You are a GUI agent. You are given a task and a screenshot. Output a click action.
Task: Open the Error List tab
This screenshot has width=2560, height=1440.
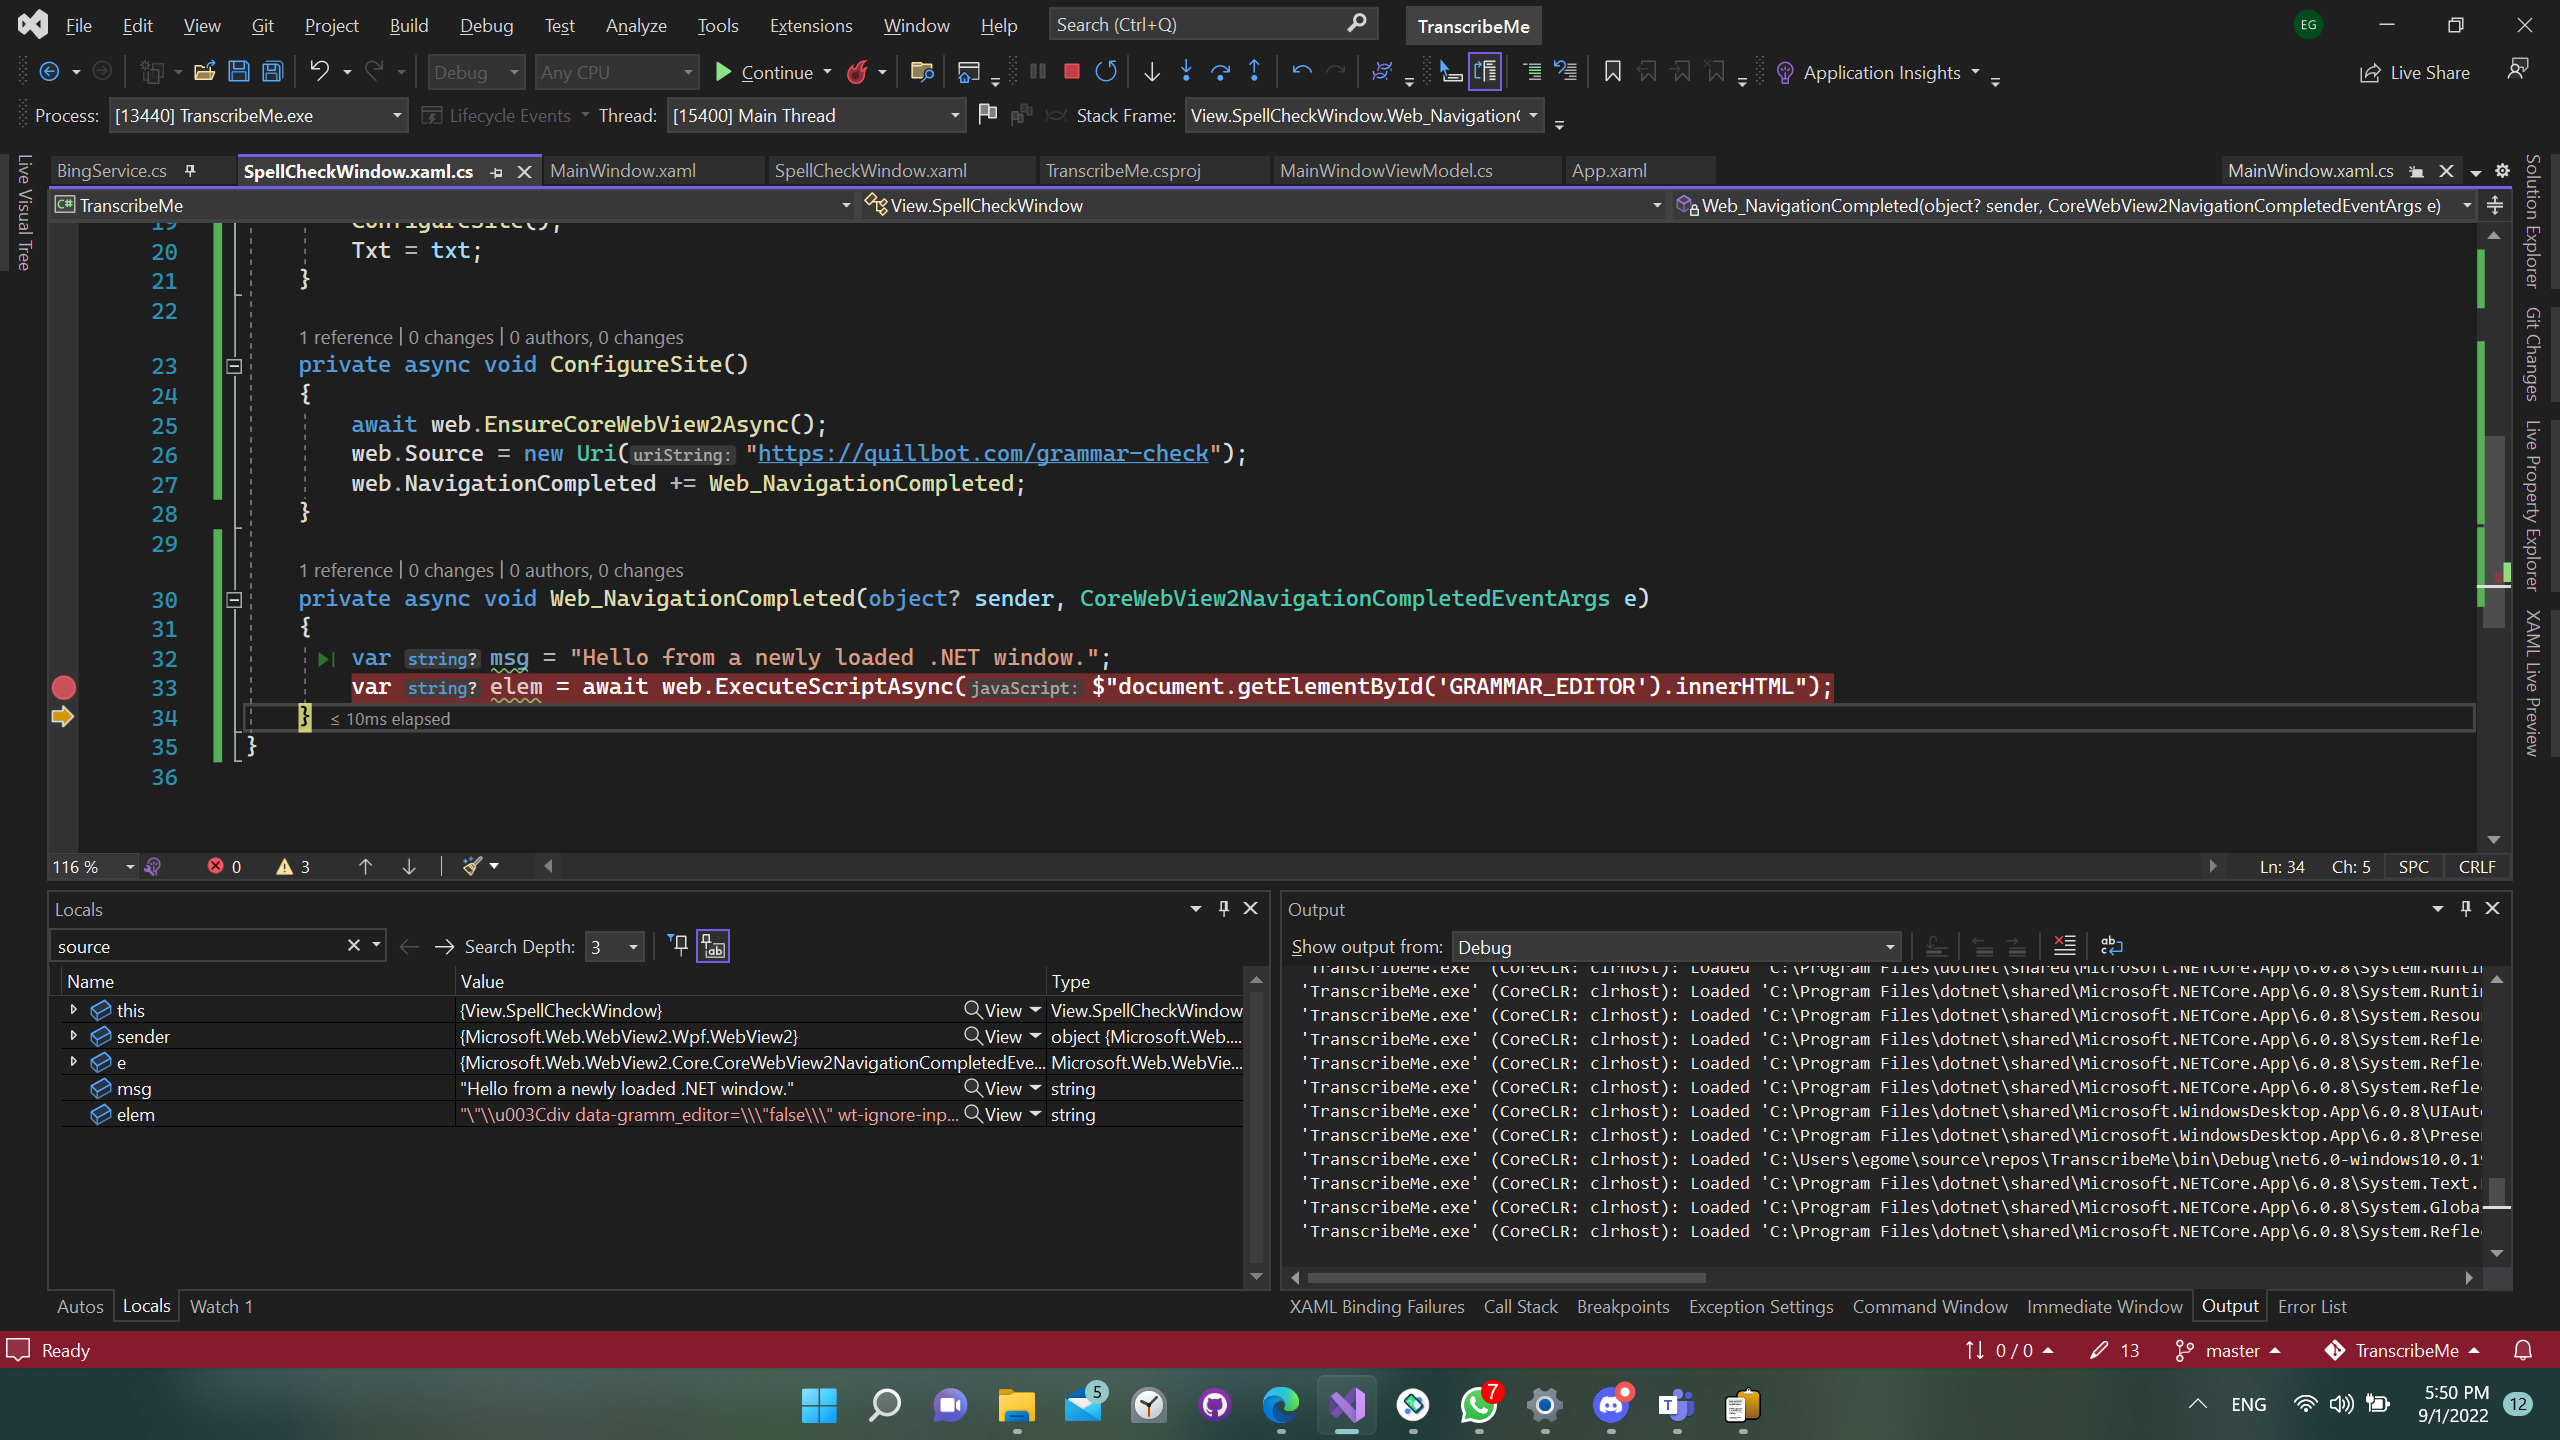[x=2313, y=1306]
